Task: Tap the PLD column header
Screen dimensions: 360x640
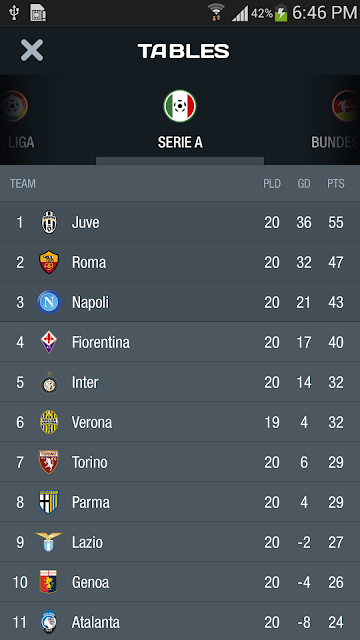Action: (x=272, y=184)
